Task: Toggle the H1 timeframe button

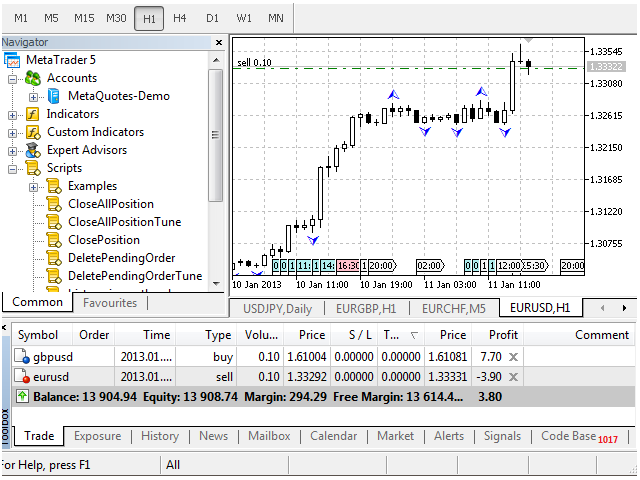Action: tap(149, 18)
